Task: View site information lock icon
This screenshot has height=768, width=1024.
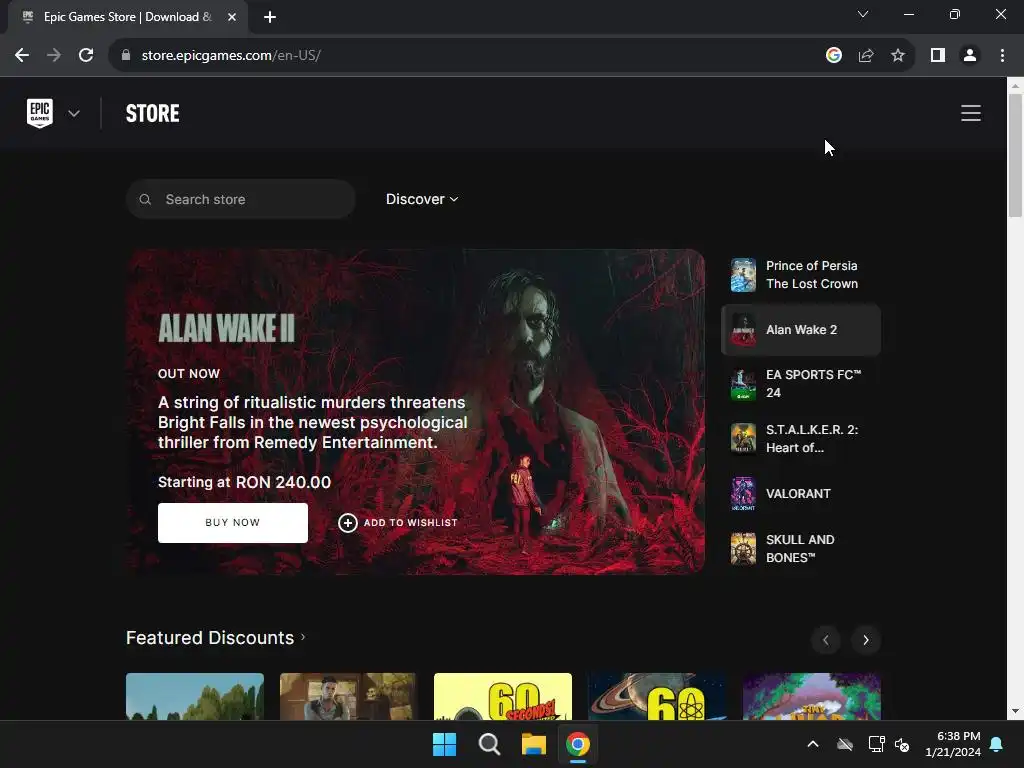Action: (126, 56)
